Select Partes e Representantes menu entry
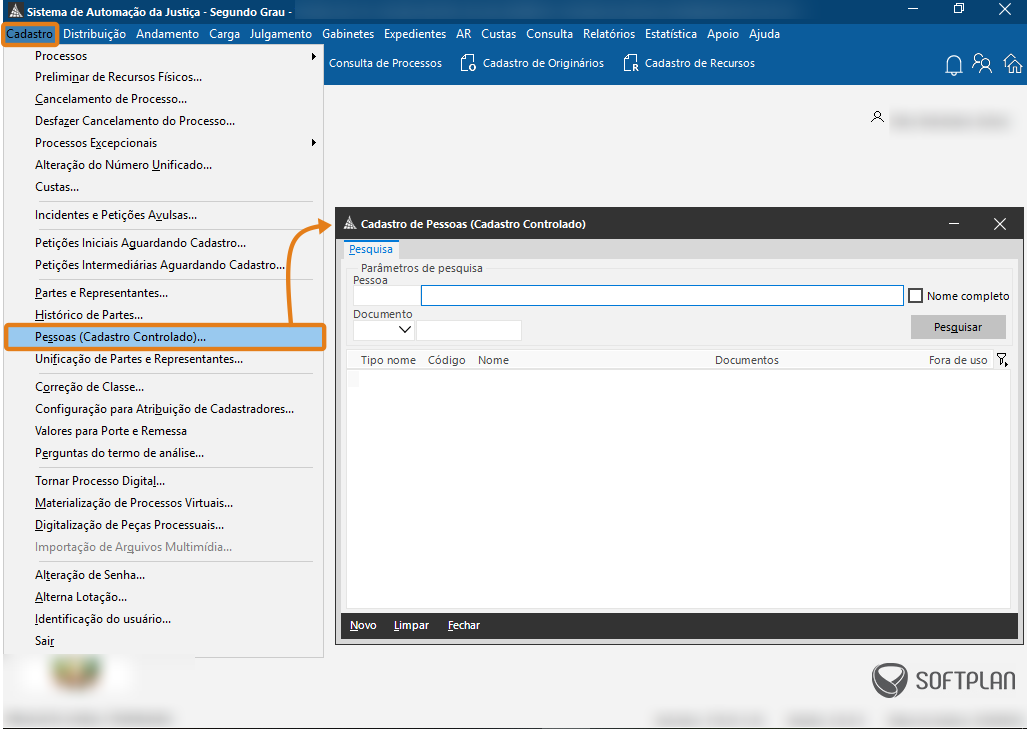The width and height of the screenshot is (1027, 729). pos(102,293)
